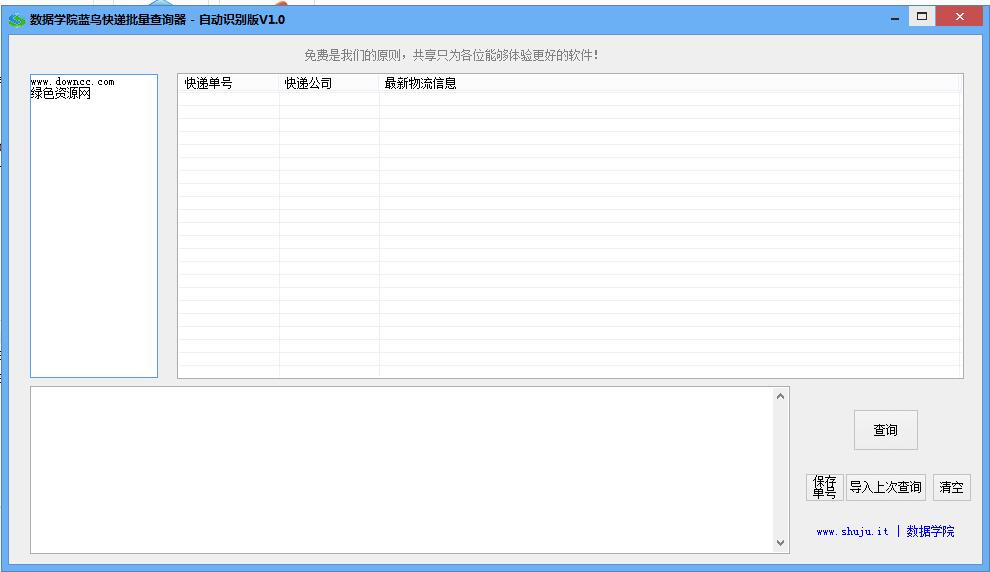Maximize the 快递批量查询器 window
Screen dimensions: 990x572
(x=922, y=16)
